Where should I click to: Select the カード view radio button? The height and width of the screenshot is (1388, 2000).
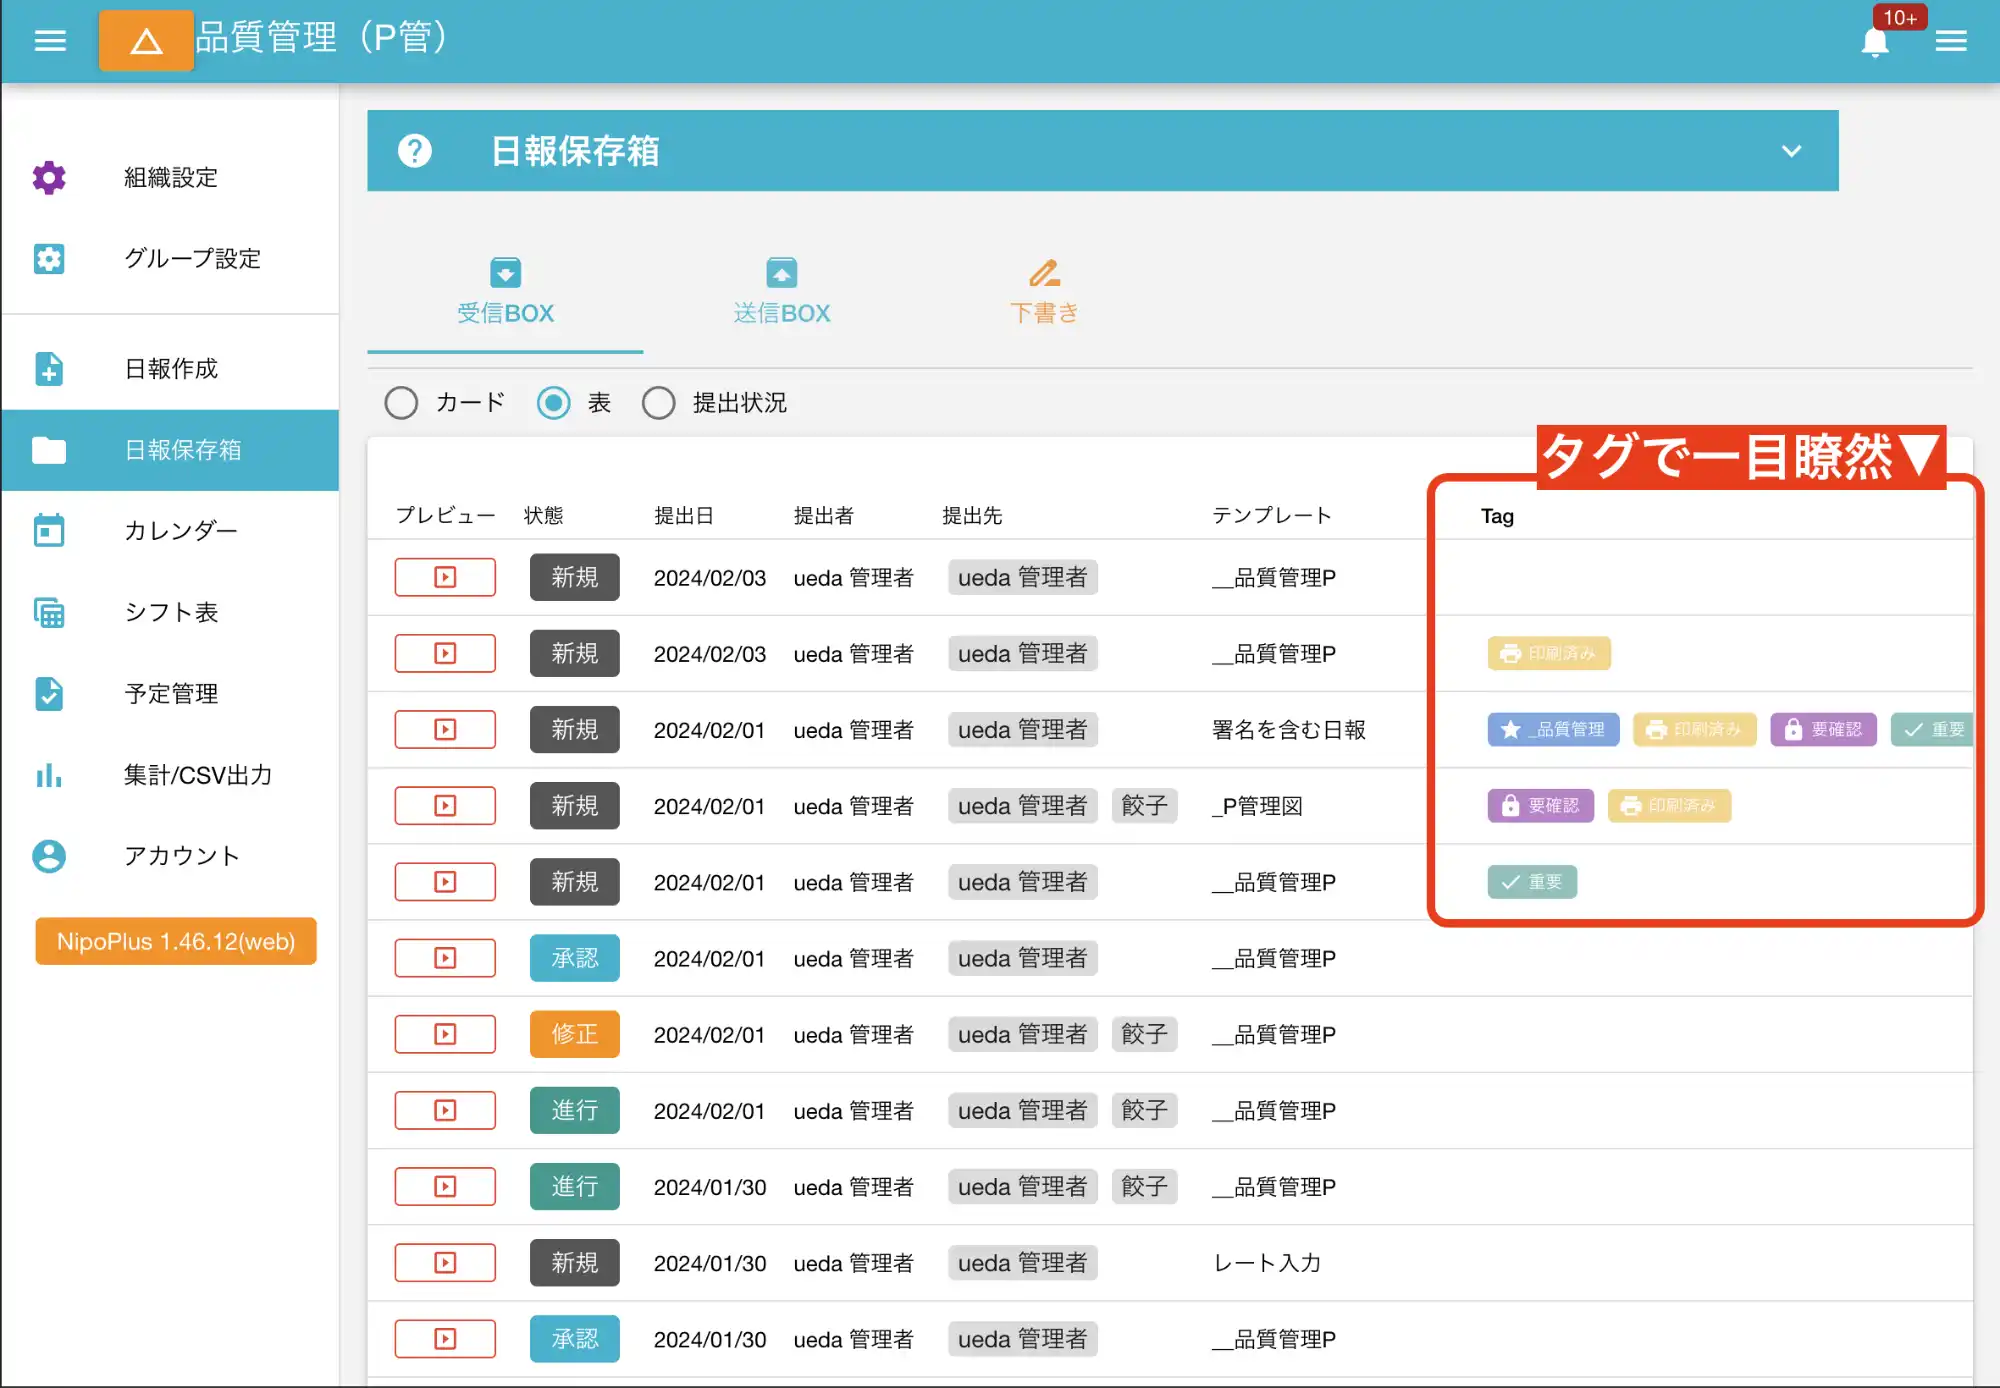pyautogui.click(x=401, y=402)
